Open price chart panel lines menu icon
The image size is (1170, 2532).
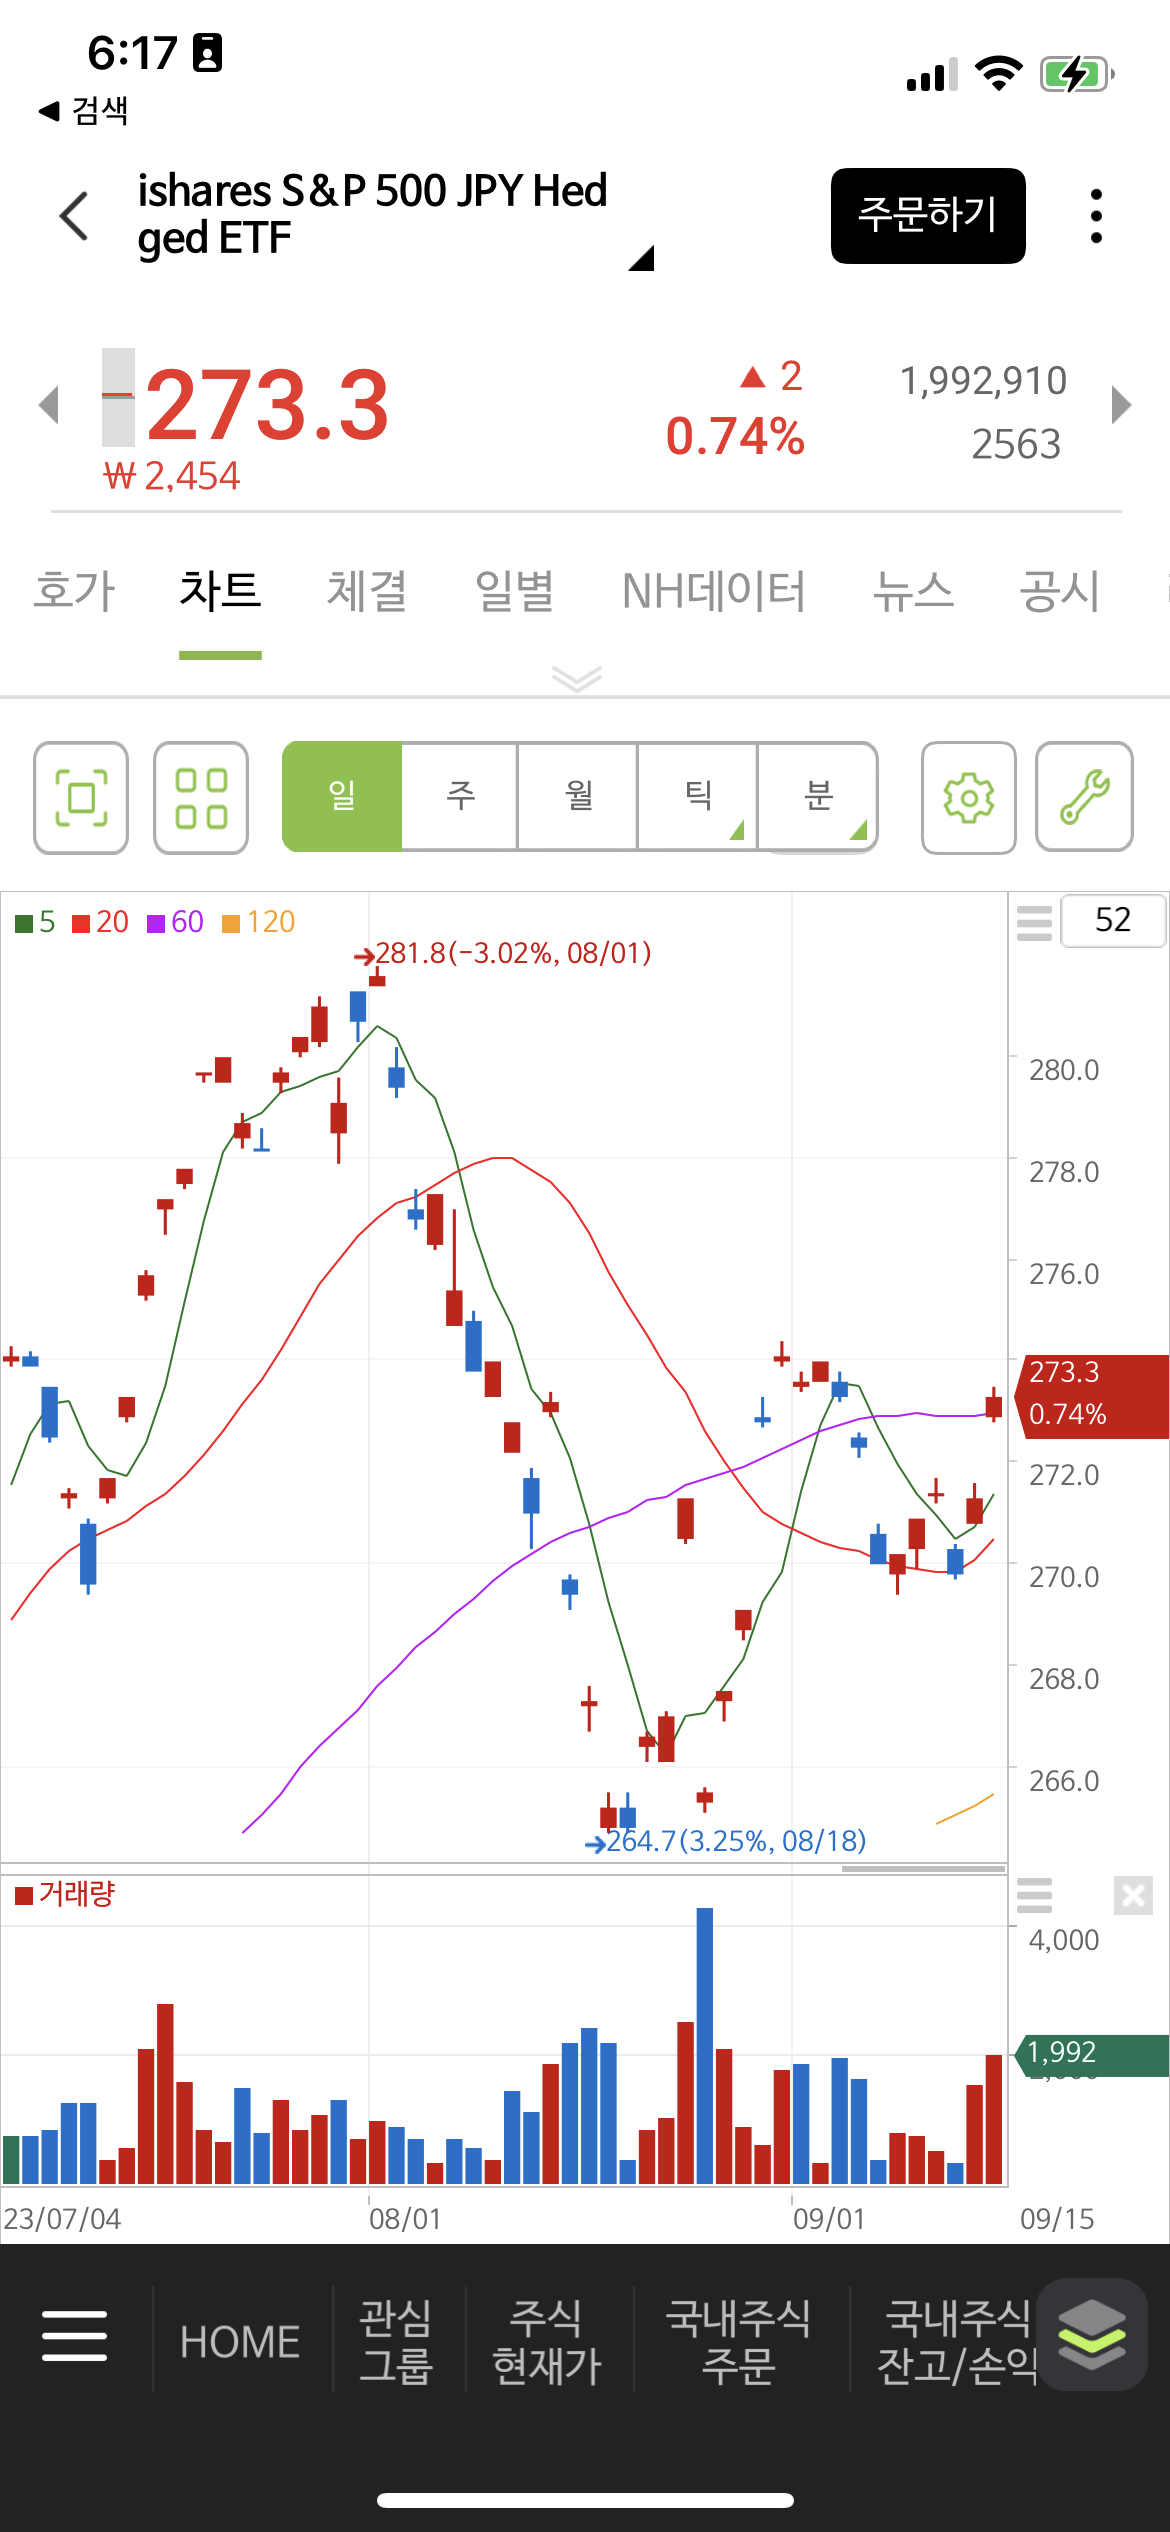click(1034, 922)
